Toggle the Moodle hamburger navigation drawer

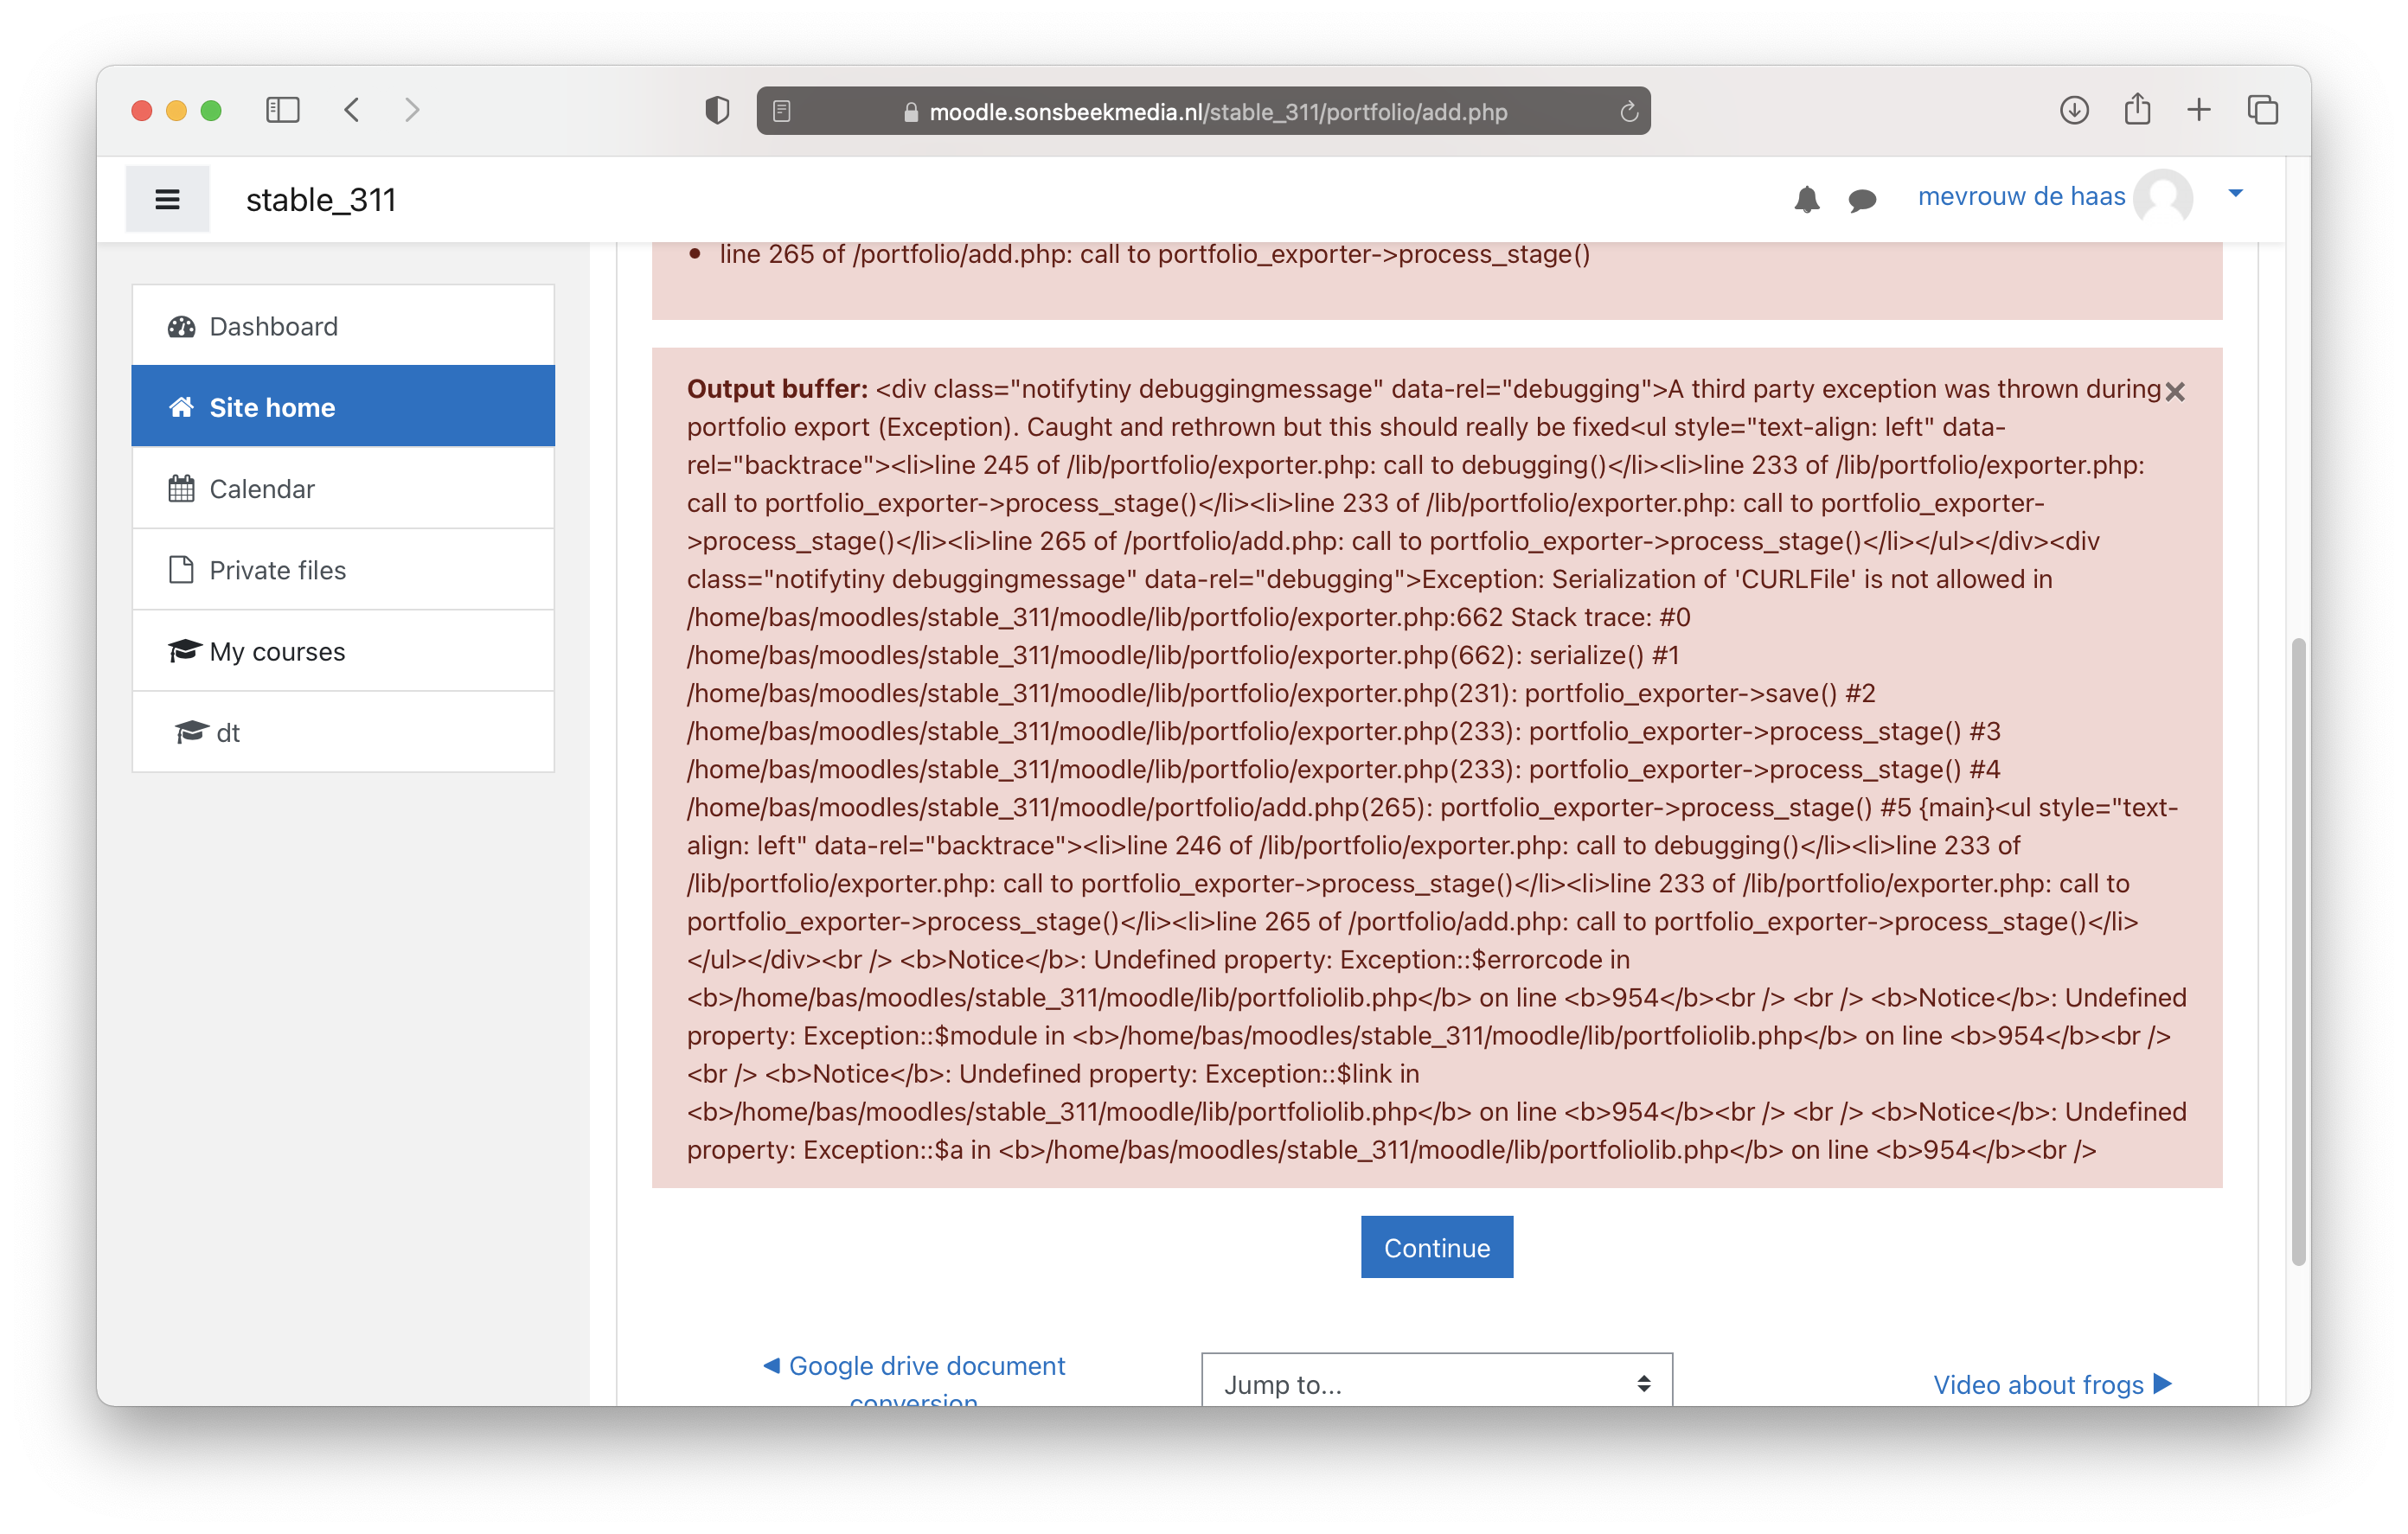coord(168,199)
